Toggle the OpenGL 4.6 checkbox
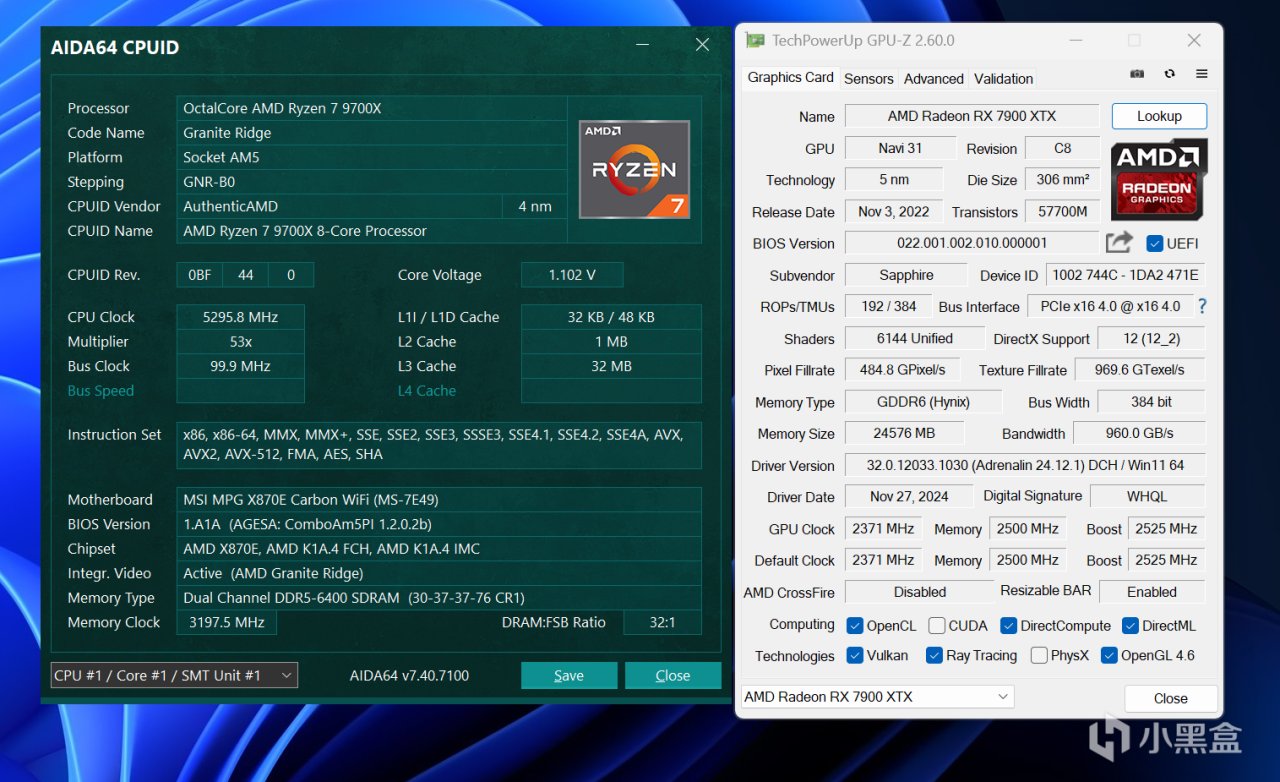 pos(1109,656)
